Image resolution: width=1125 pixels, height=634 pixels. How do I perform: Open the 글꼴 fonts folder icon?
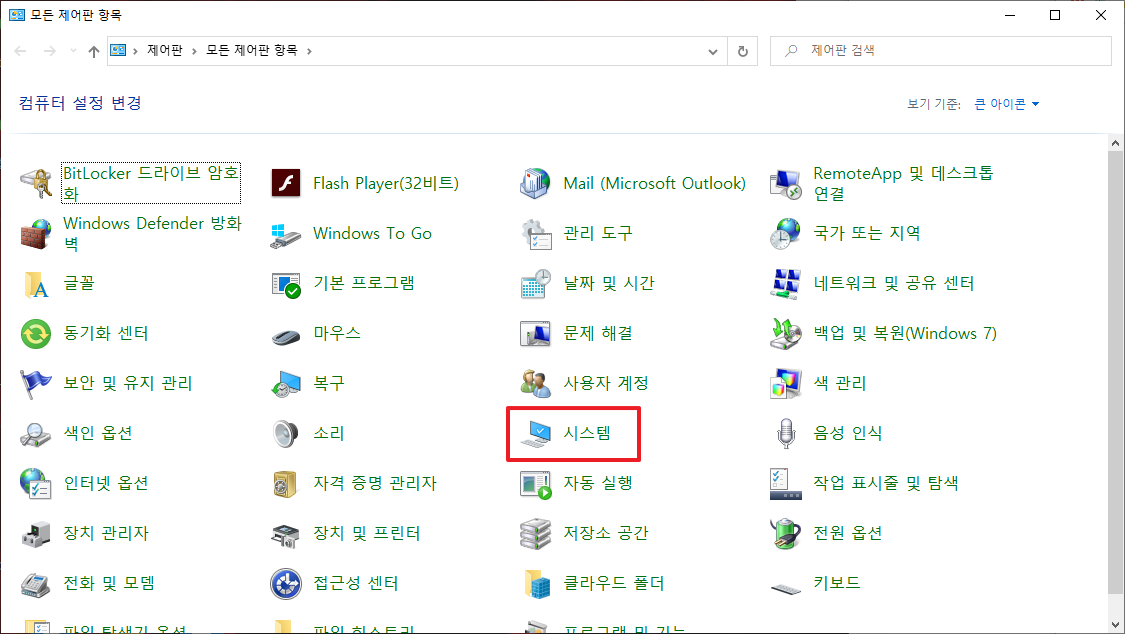point(36,284)
